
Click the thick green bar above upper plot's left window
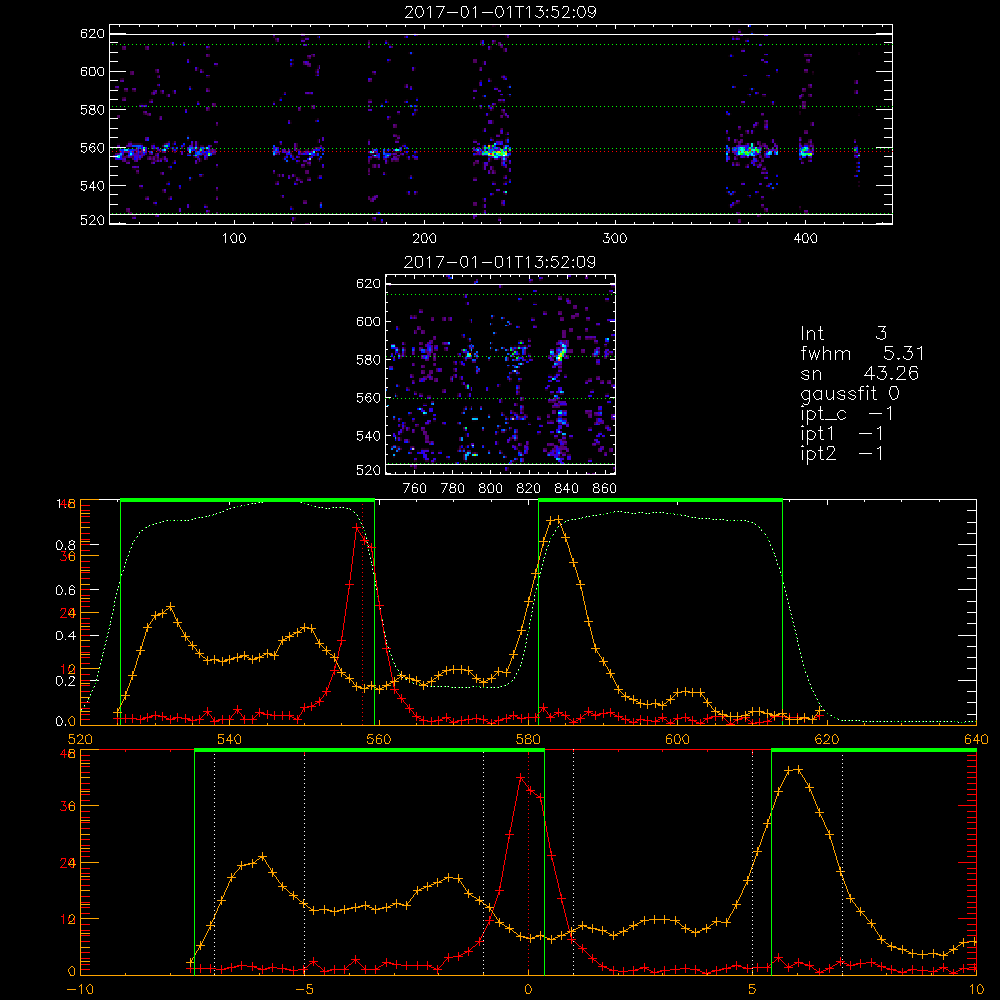247,500
